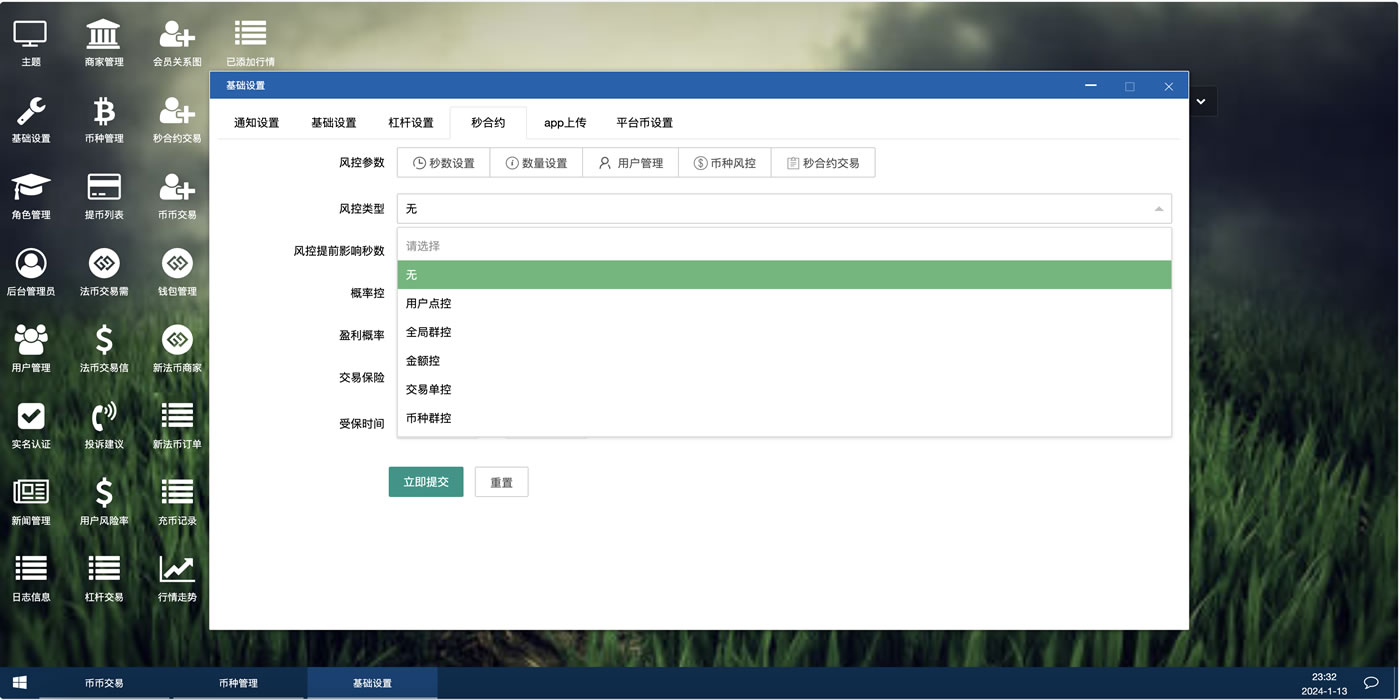Open 后台管理员 user icon
The image size is (1400, 700).
tap(31, 273)
